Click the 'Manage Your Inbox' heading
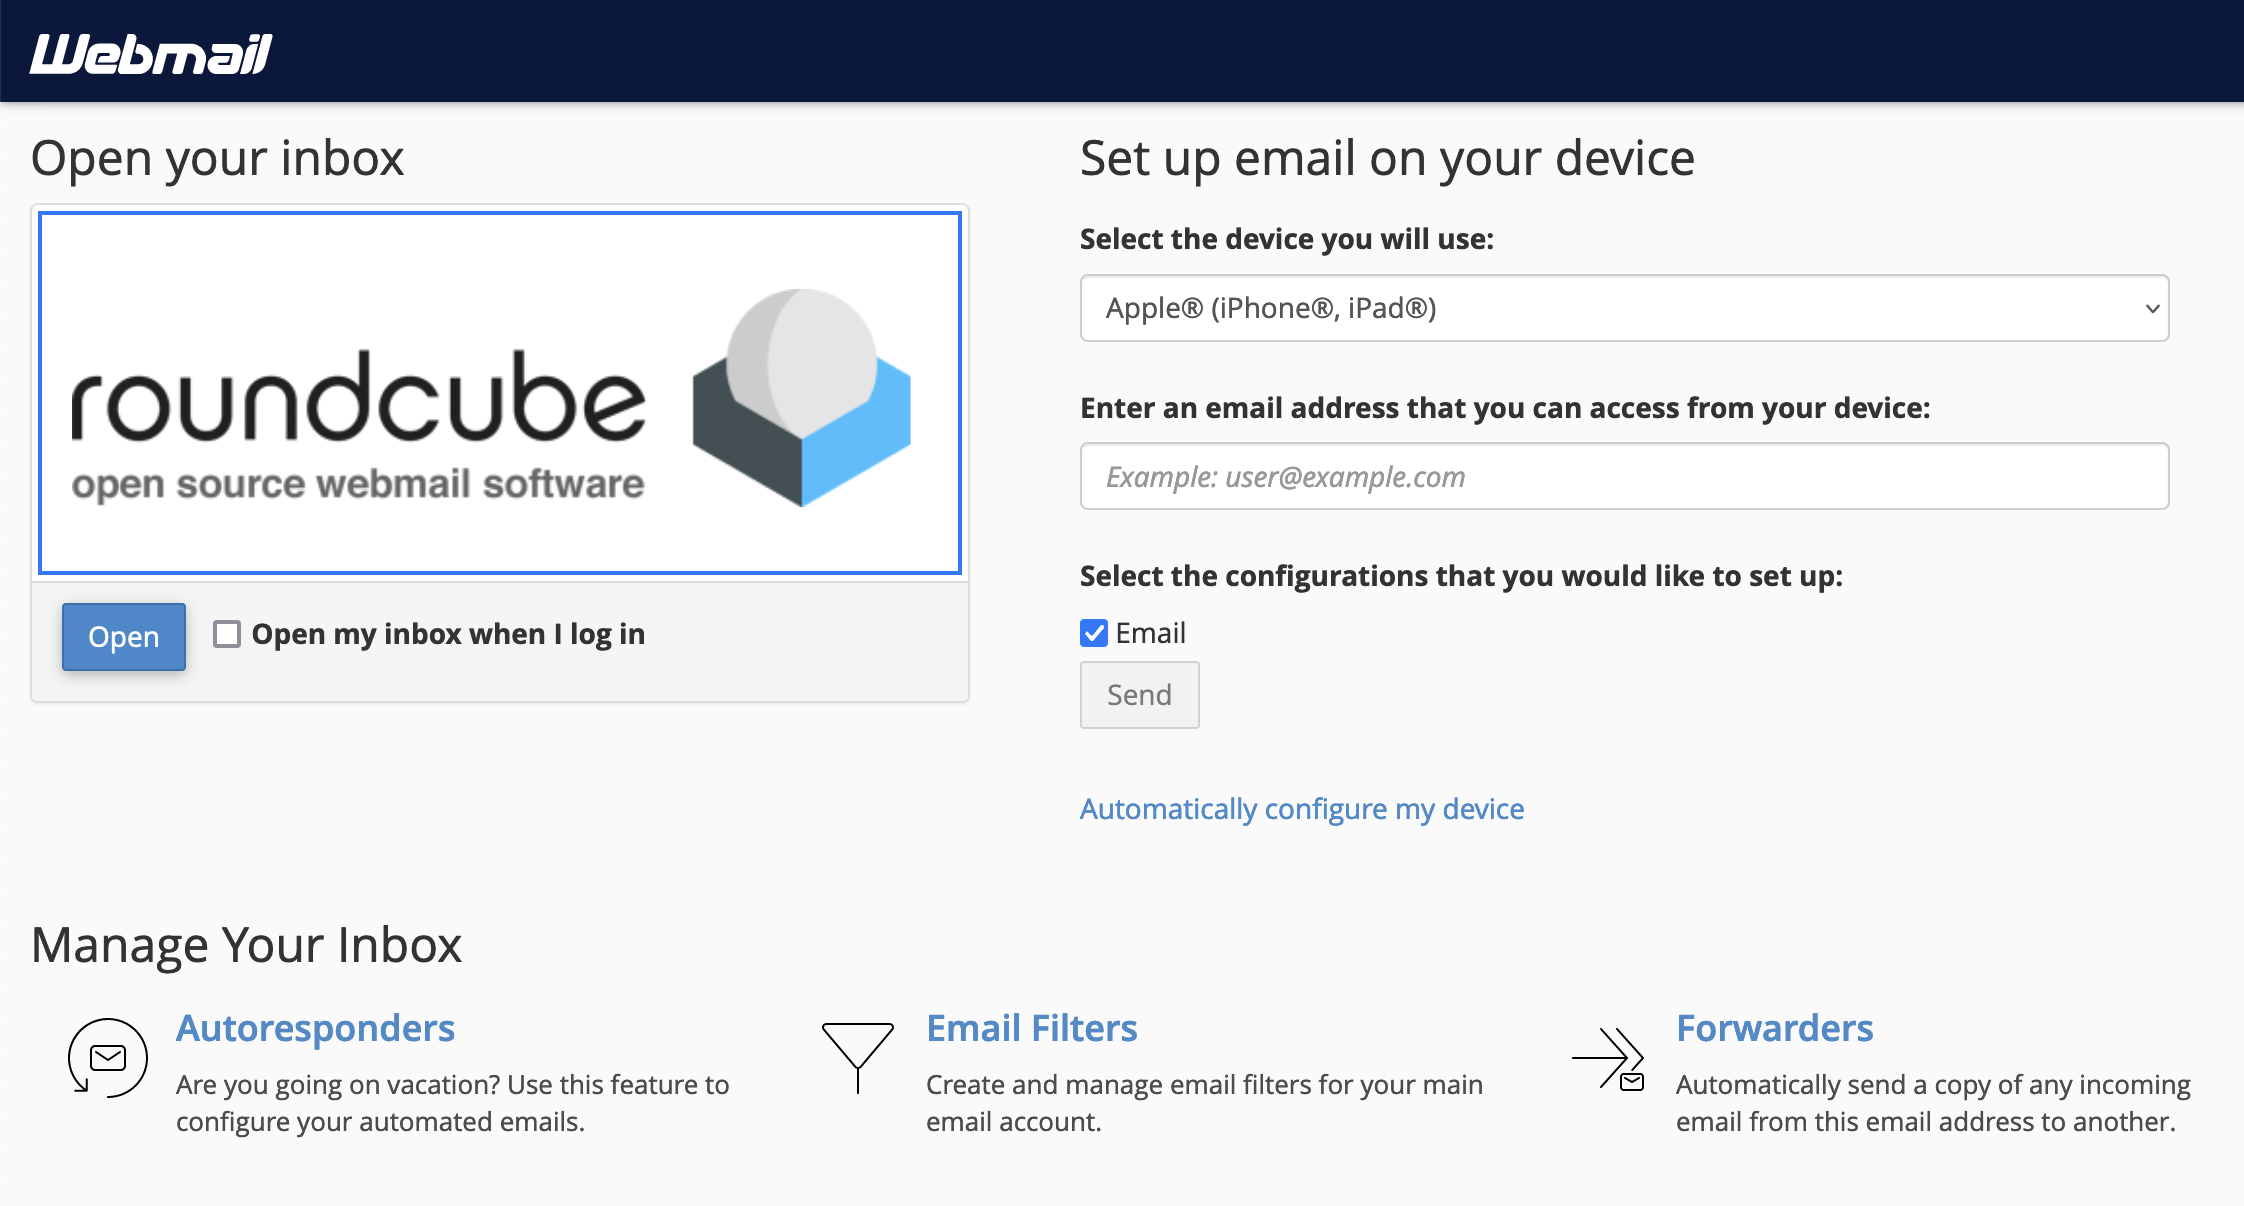The height and width of the screenshot is (1206, 2244). (x=246, y=944)
